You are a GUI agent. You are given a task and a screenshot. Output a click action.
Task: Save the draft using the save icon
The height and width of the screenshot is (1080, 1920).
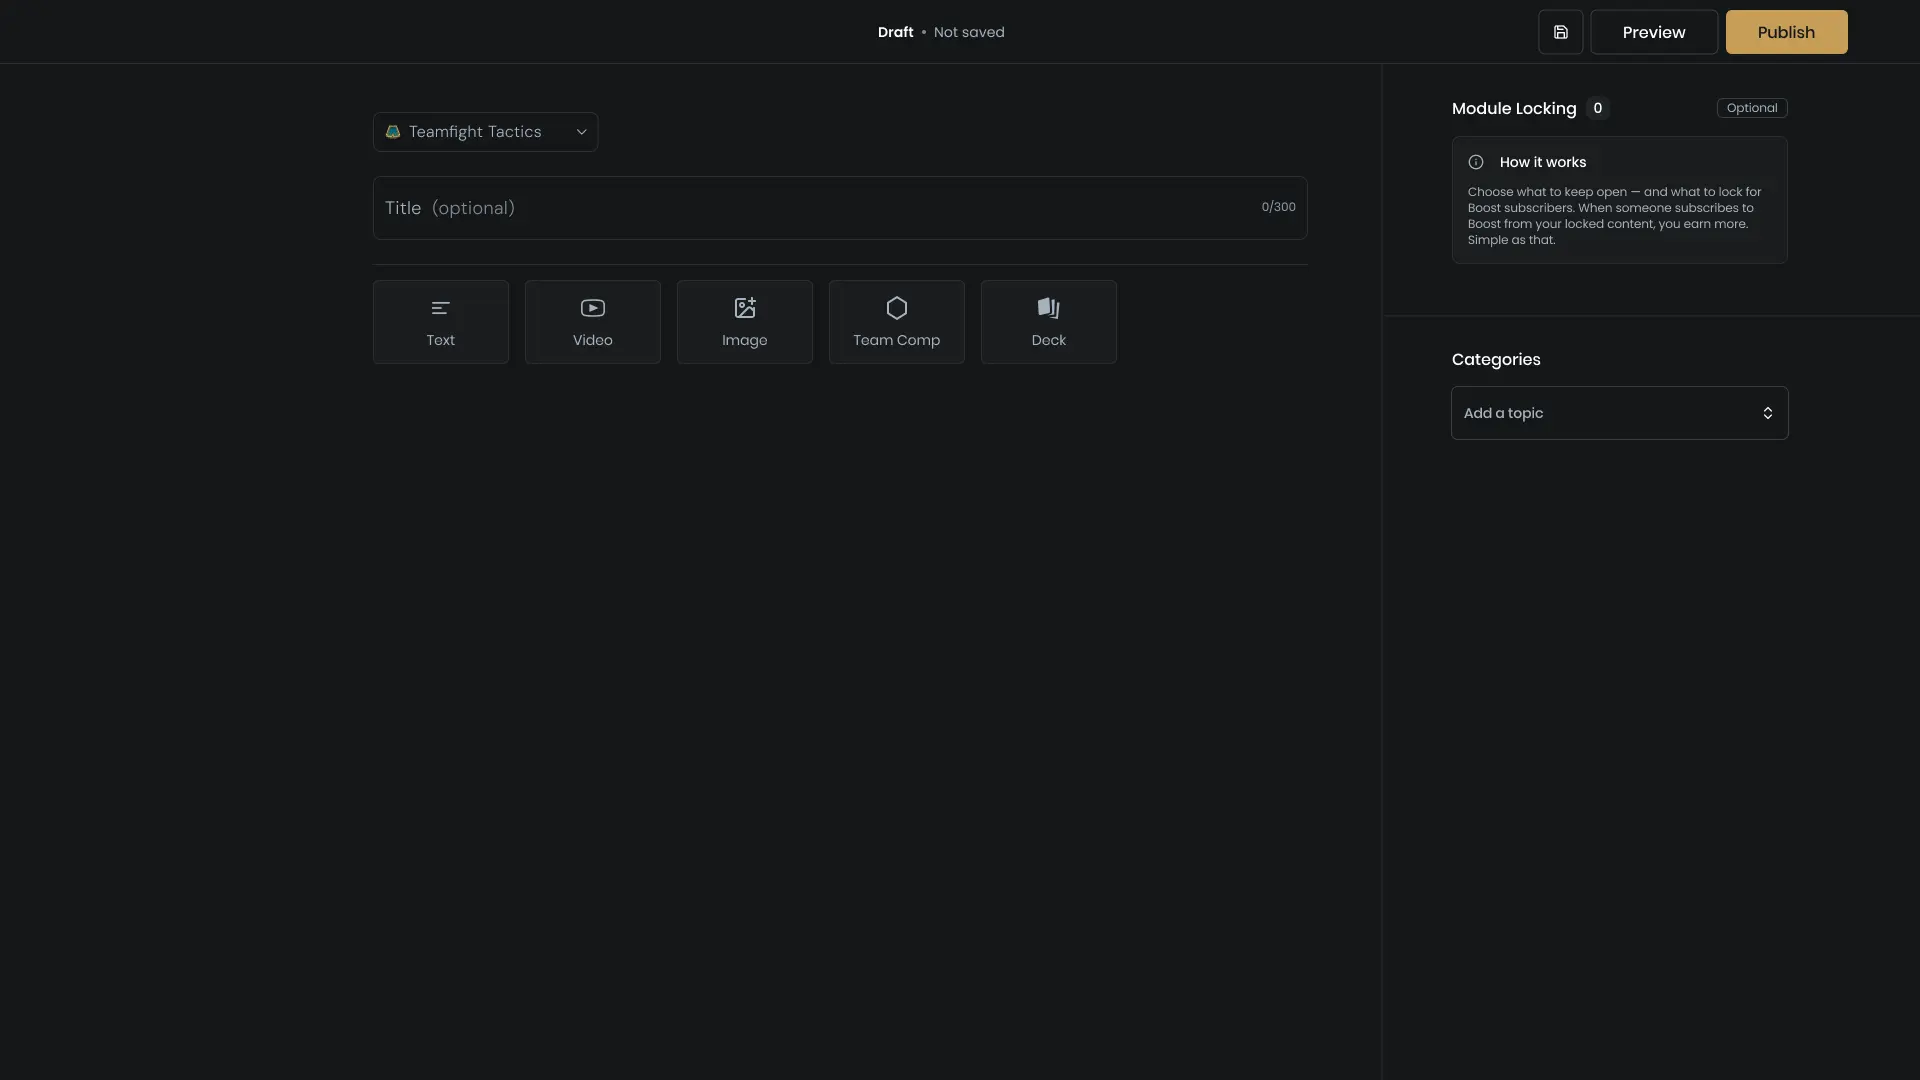click(x=1560, y=31)
